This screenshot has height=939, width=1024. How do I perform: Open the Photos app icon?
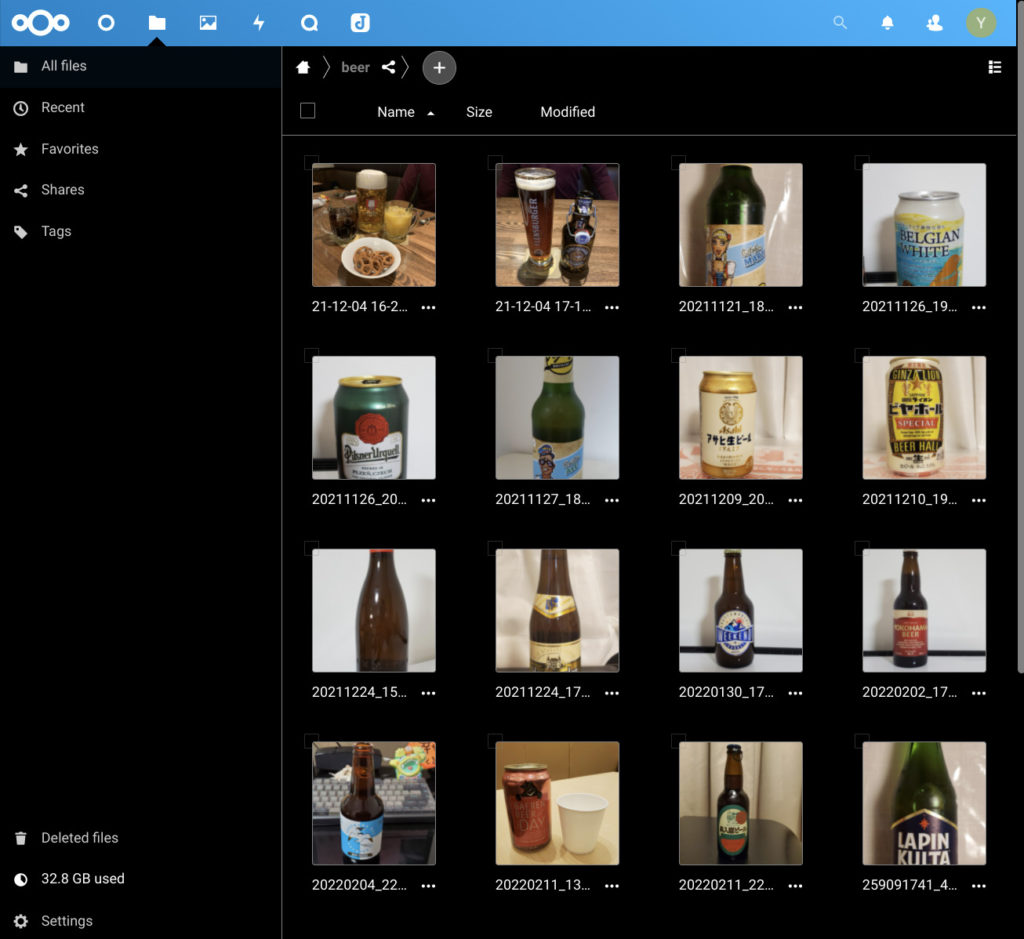click(x=208, y=23)
